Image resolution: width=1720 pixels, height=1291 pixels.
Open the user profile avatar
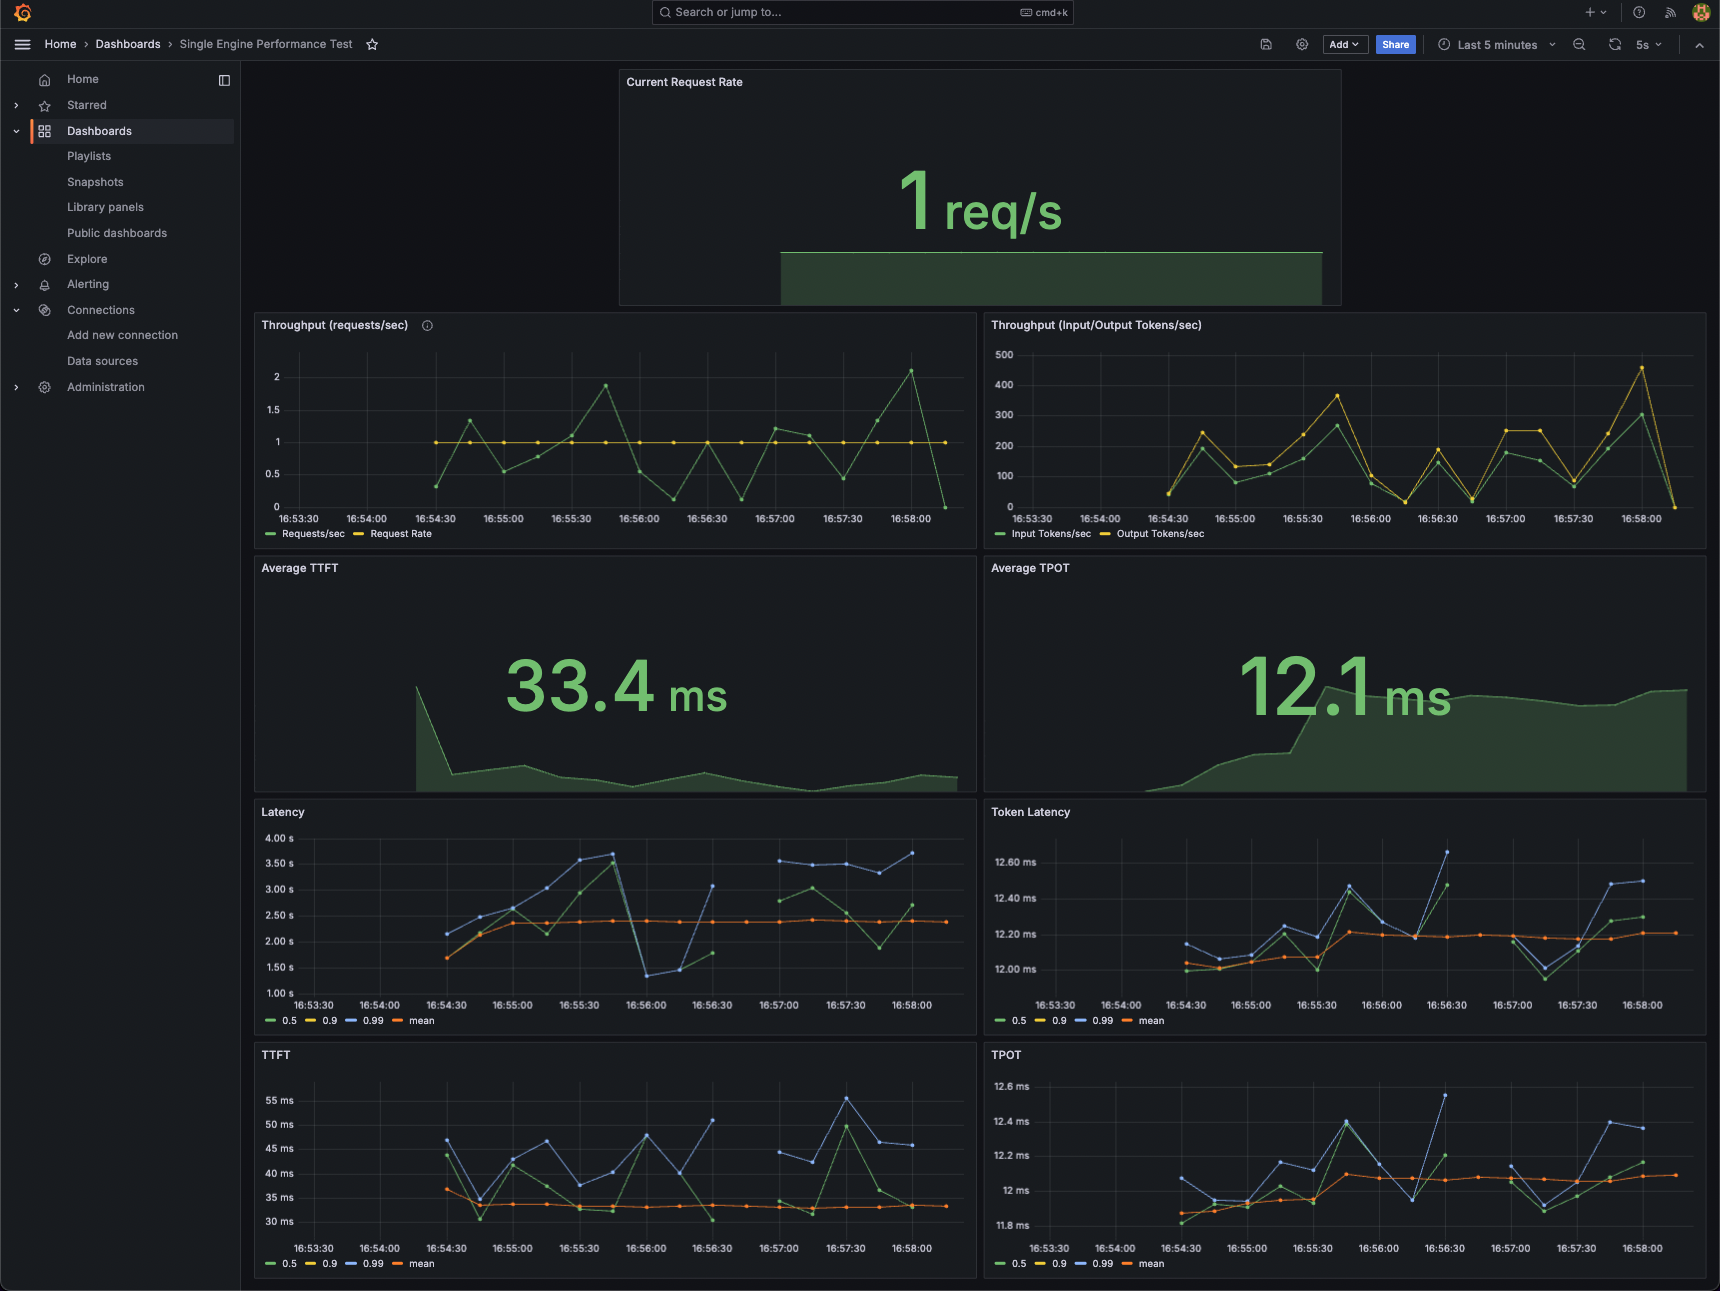pyautogui.click(x=1701, y=13)
